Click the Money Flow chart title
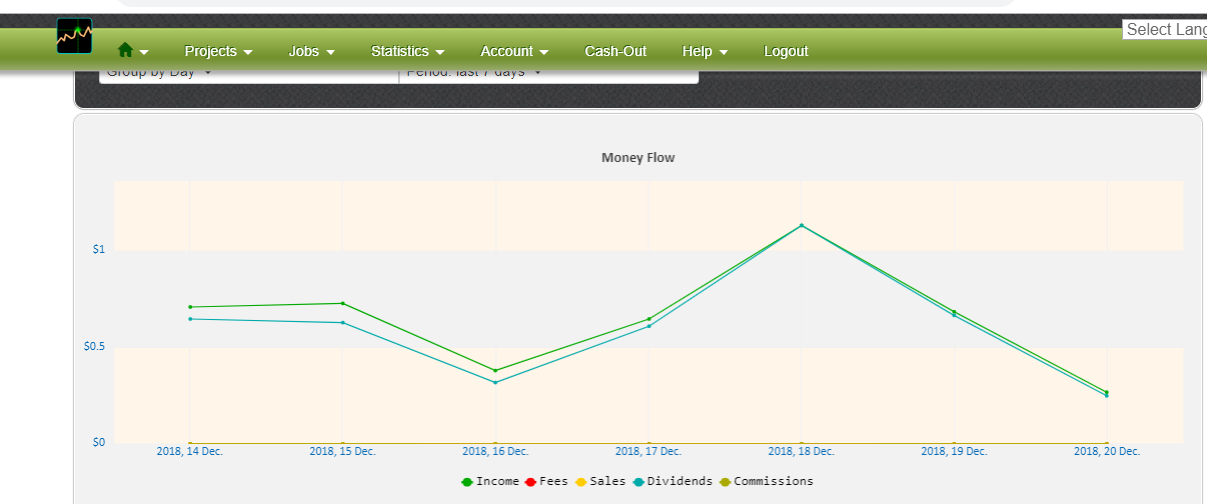1207x504 pixels. (638, 158)
